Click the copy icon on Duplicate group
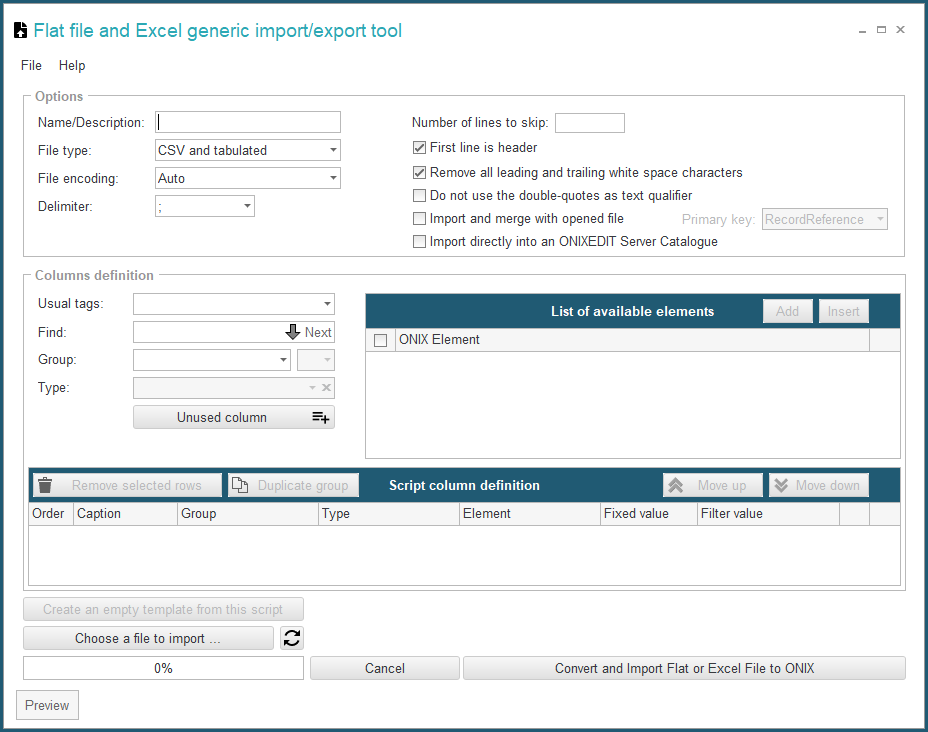This screenshot has height=732, width=928. click(x=240, y=485)
